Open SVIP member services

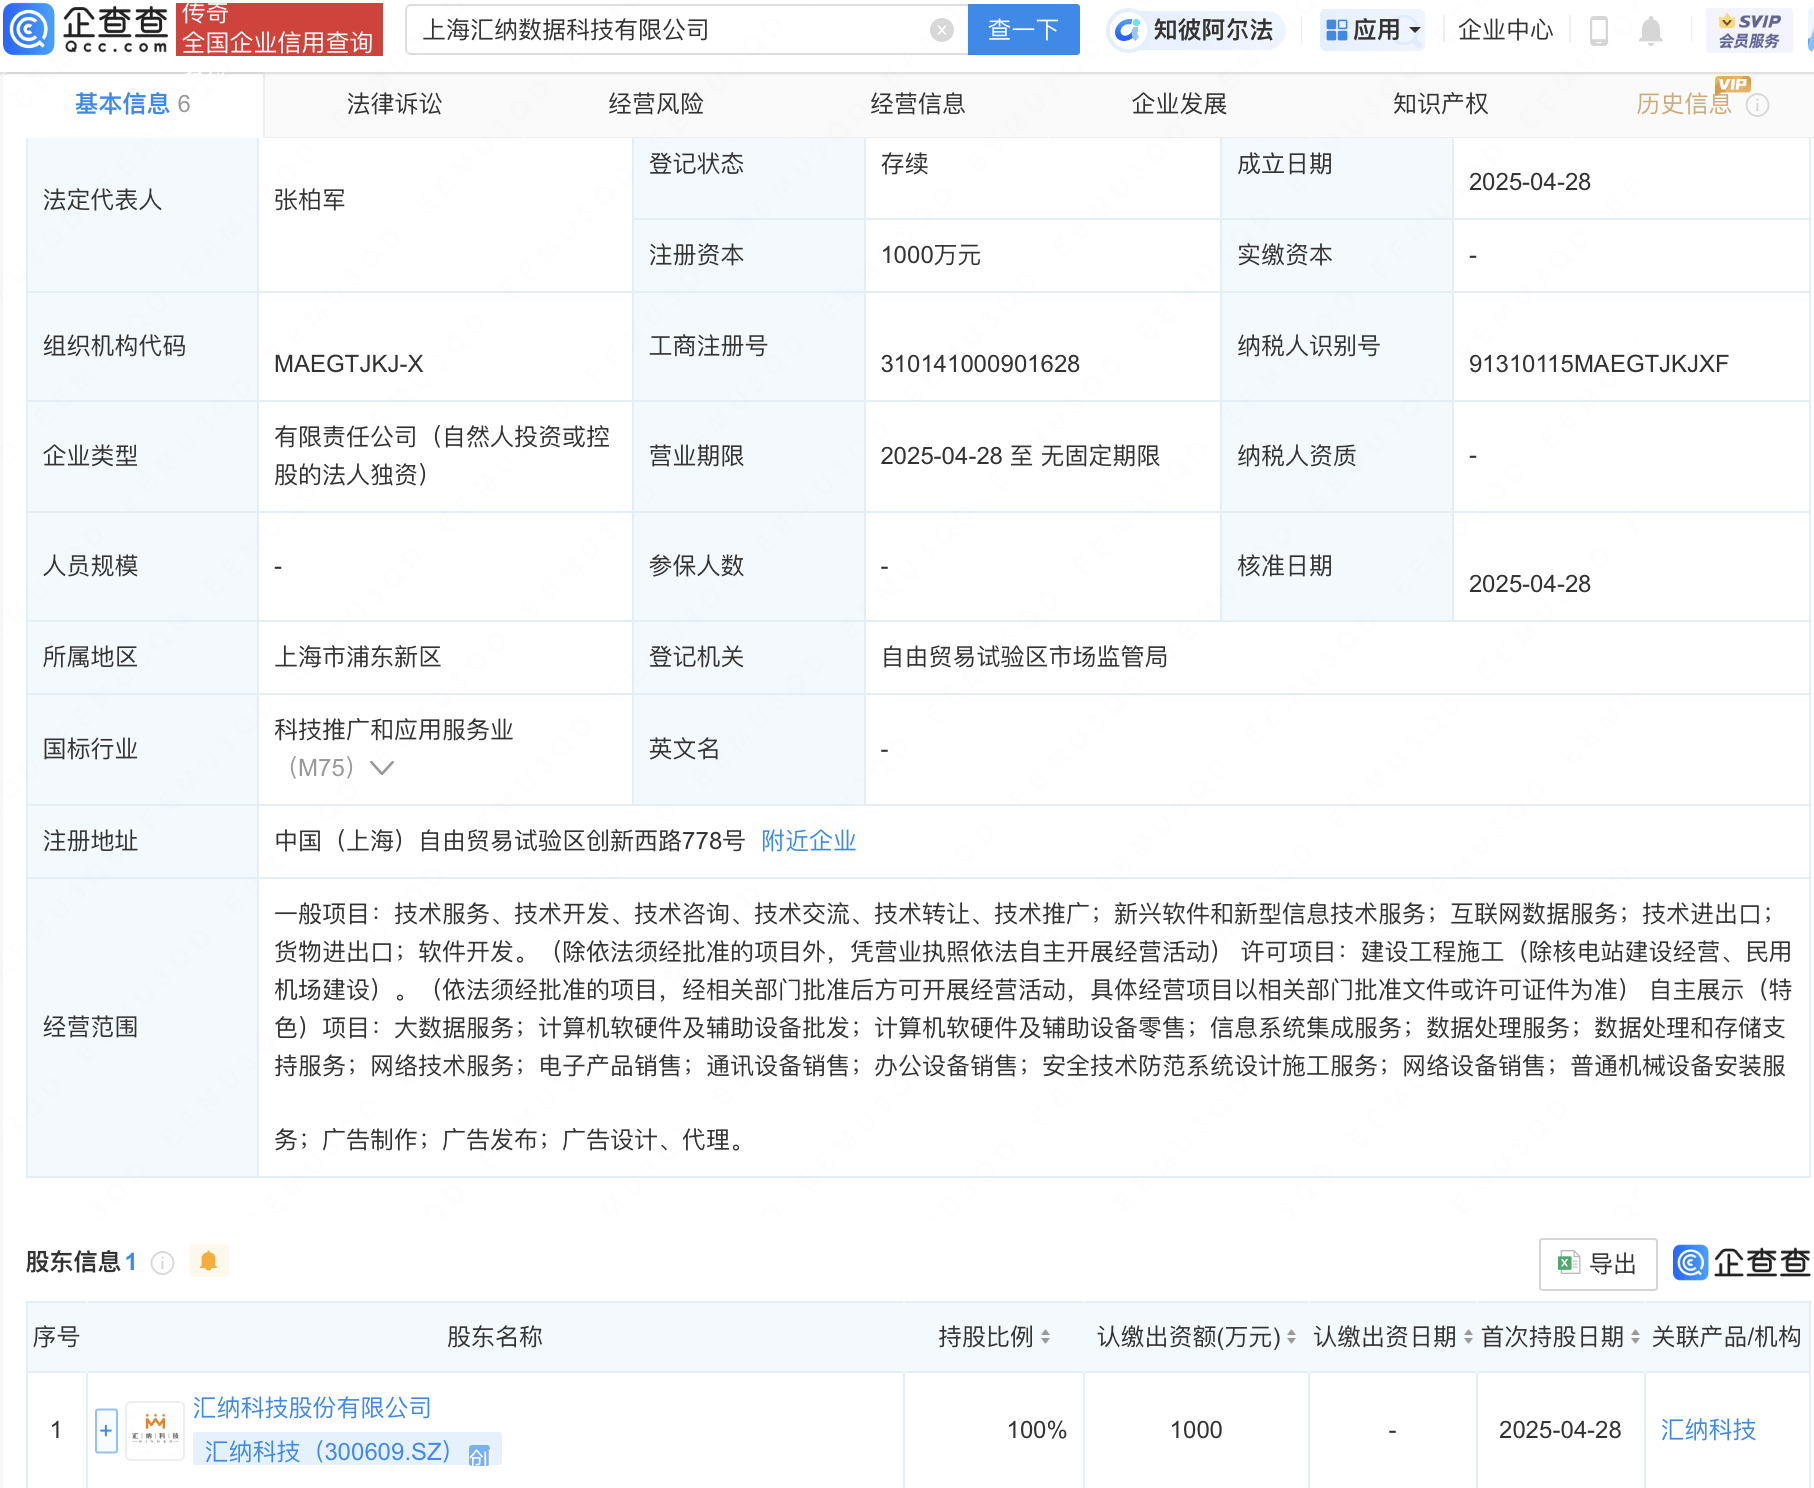click(x=1749, y=31)
